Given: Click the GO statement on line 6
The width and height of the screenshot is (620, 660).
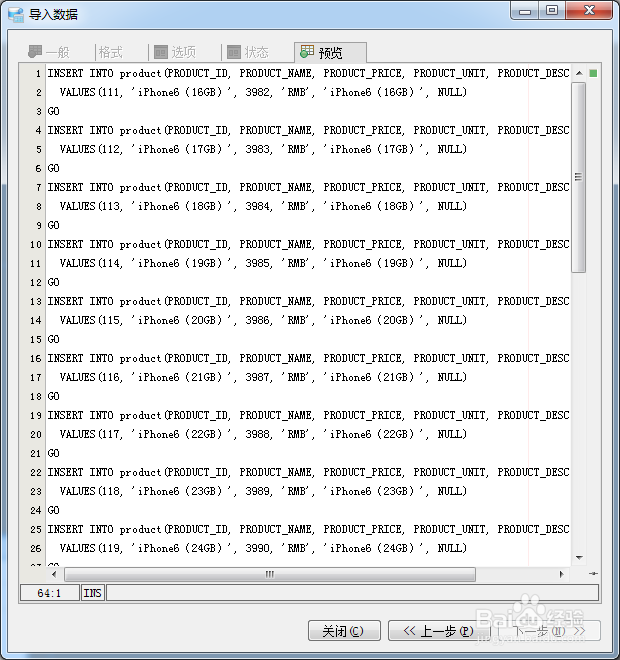Looking at the screenshot, I should [53, 168].
